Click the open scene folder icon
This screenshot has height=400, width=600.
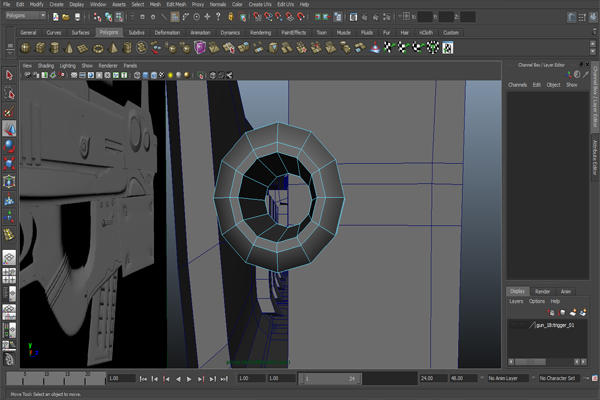(x=66, y=17)
